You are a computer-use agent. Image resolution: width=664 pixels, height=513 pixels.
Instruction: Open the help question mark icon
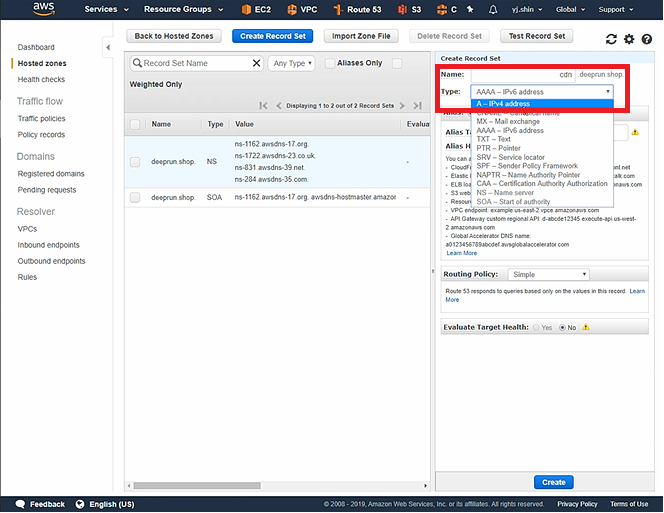coord(647,39)
